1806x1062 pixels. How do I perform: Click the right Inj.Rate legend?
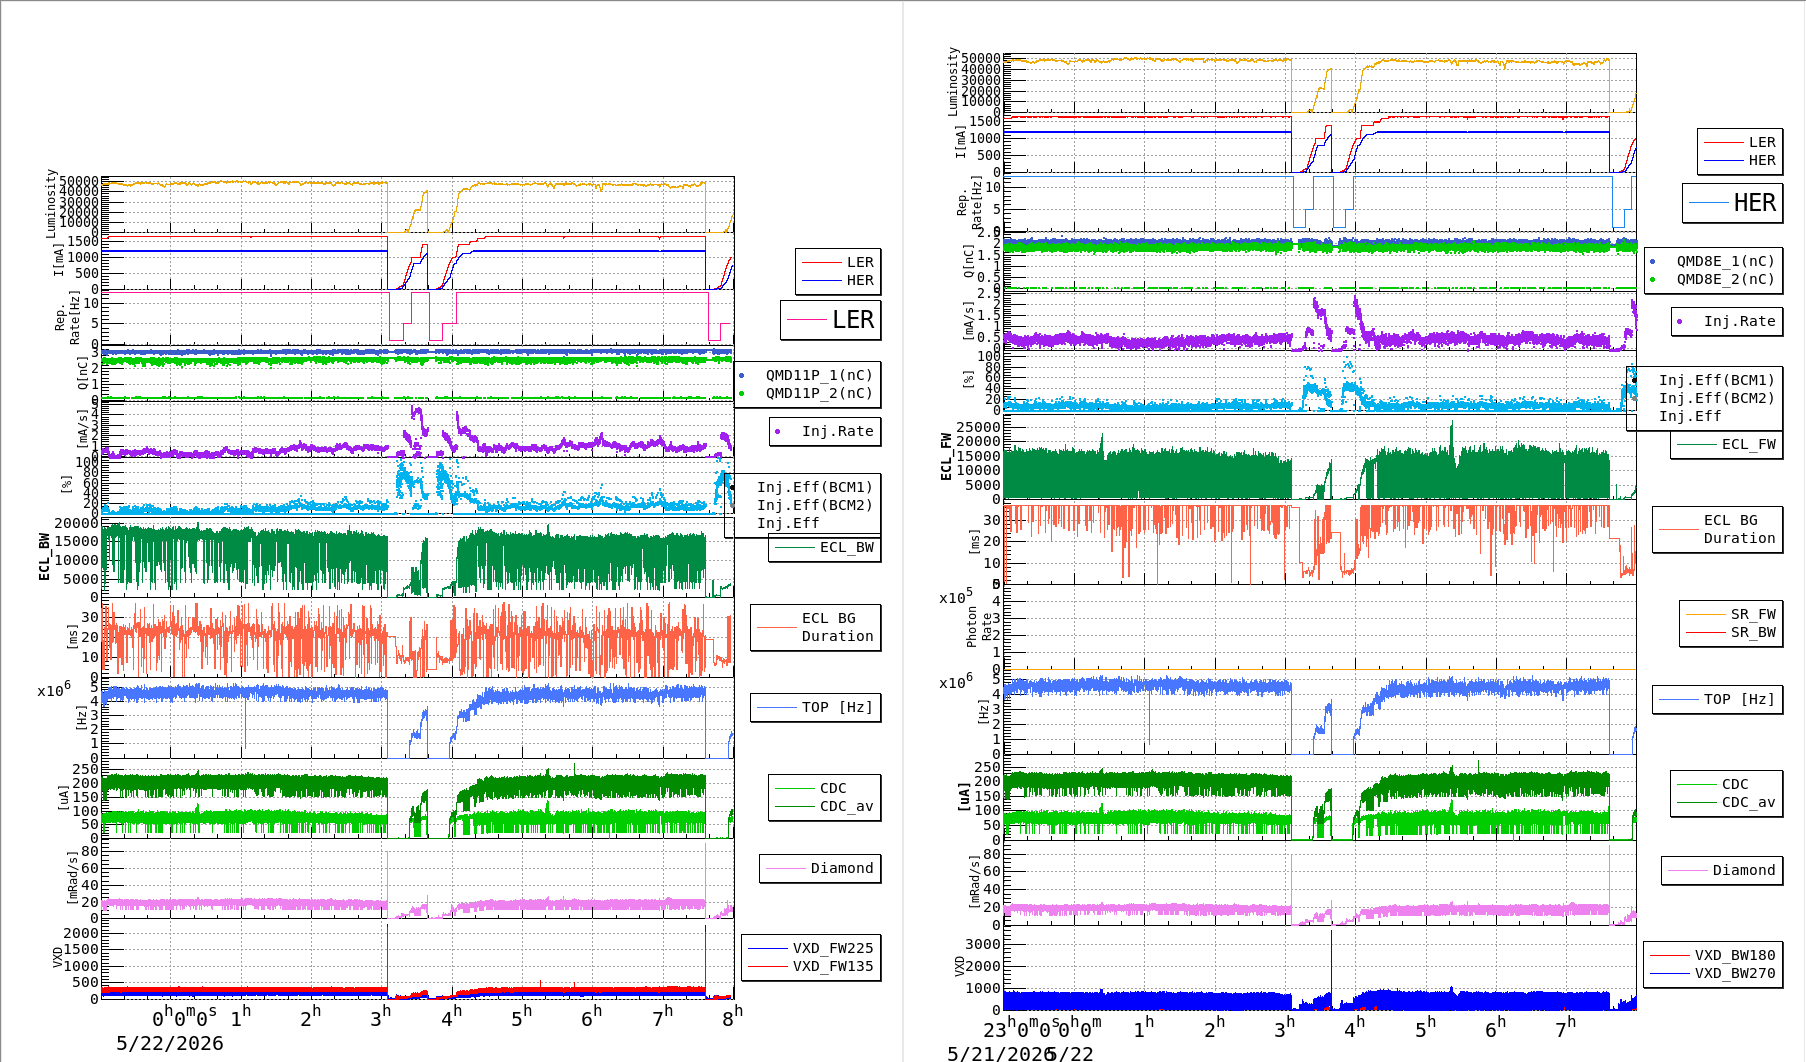coord(1727,321)
